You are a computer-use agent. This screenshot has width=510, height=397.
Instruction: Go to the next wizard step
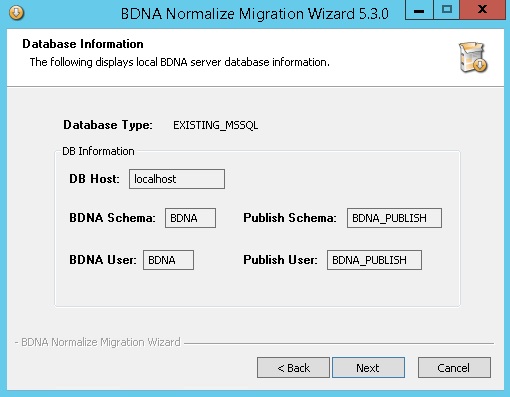(368, 368)
